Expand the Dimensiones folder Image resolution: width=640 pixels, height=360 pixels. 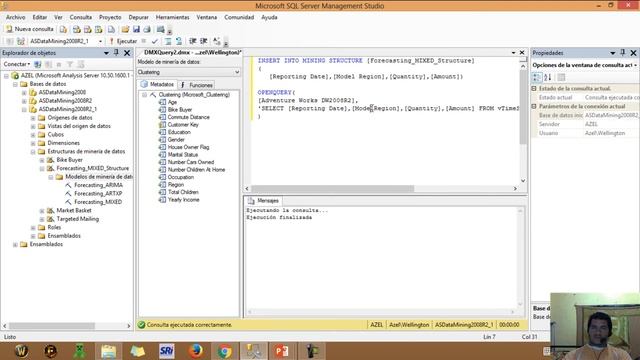pyautogui.click(x=33, y=143)
